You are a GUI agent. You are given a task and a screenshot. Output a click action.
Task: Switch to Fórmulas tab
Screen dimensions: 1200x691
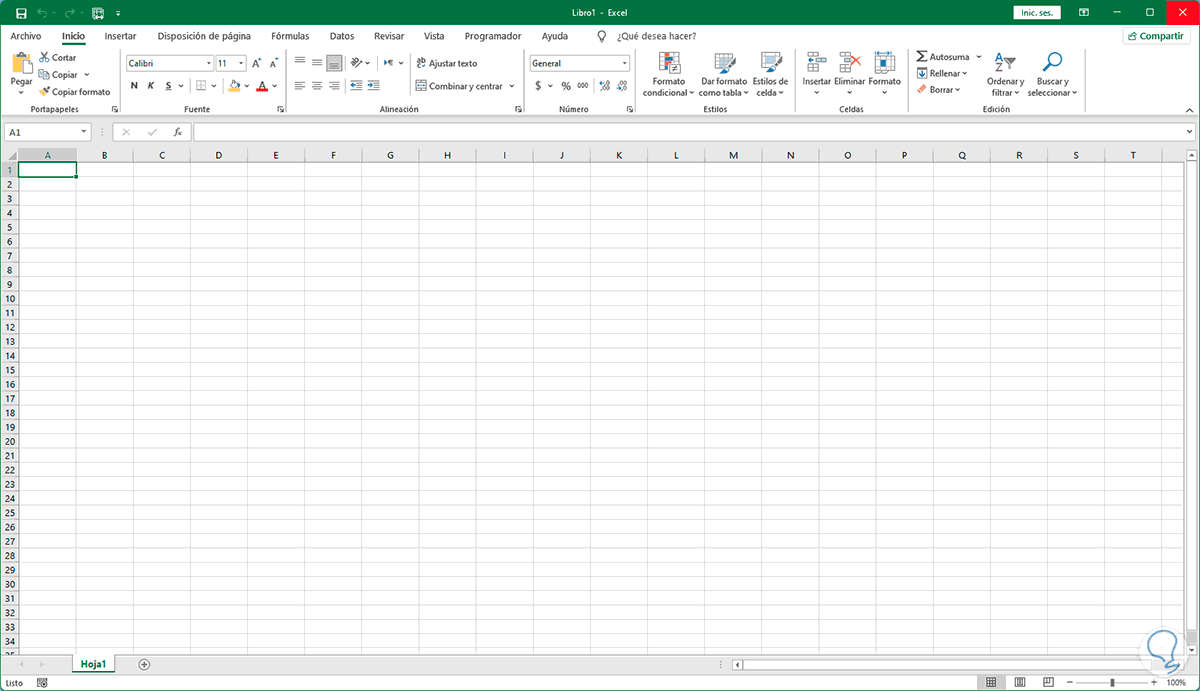[x=290, y=36]
